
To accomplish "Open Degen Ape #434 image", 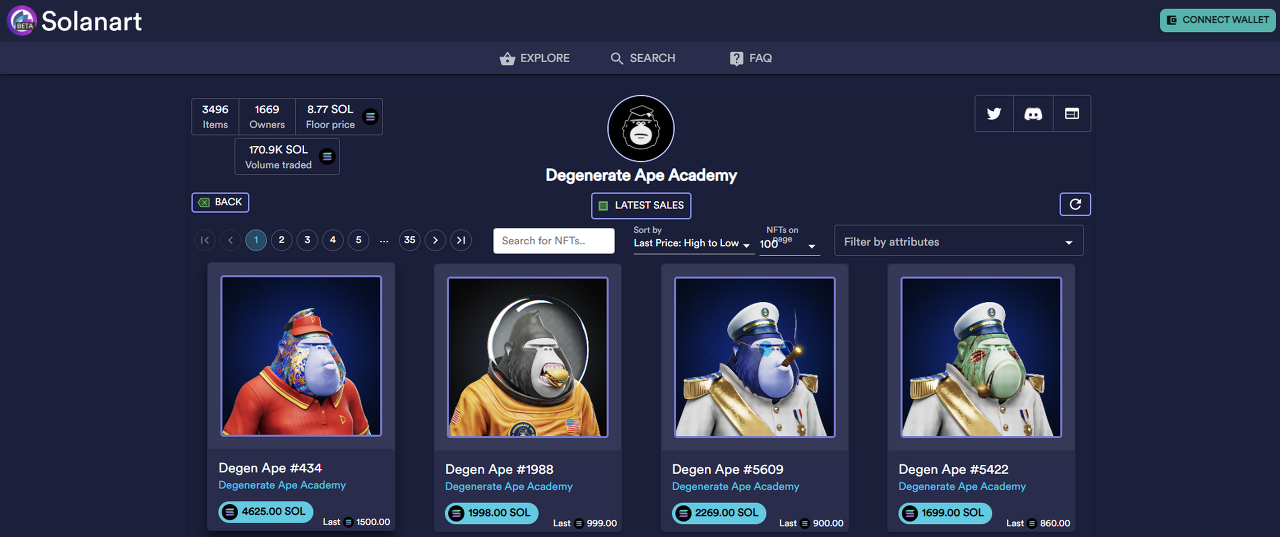I will (301, 356).
